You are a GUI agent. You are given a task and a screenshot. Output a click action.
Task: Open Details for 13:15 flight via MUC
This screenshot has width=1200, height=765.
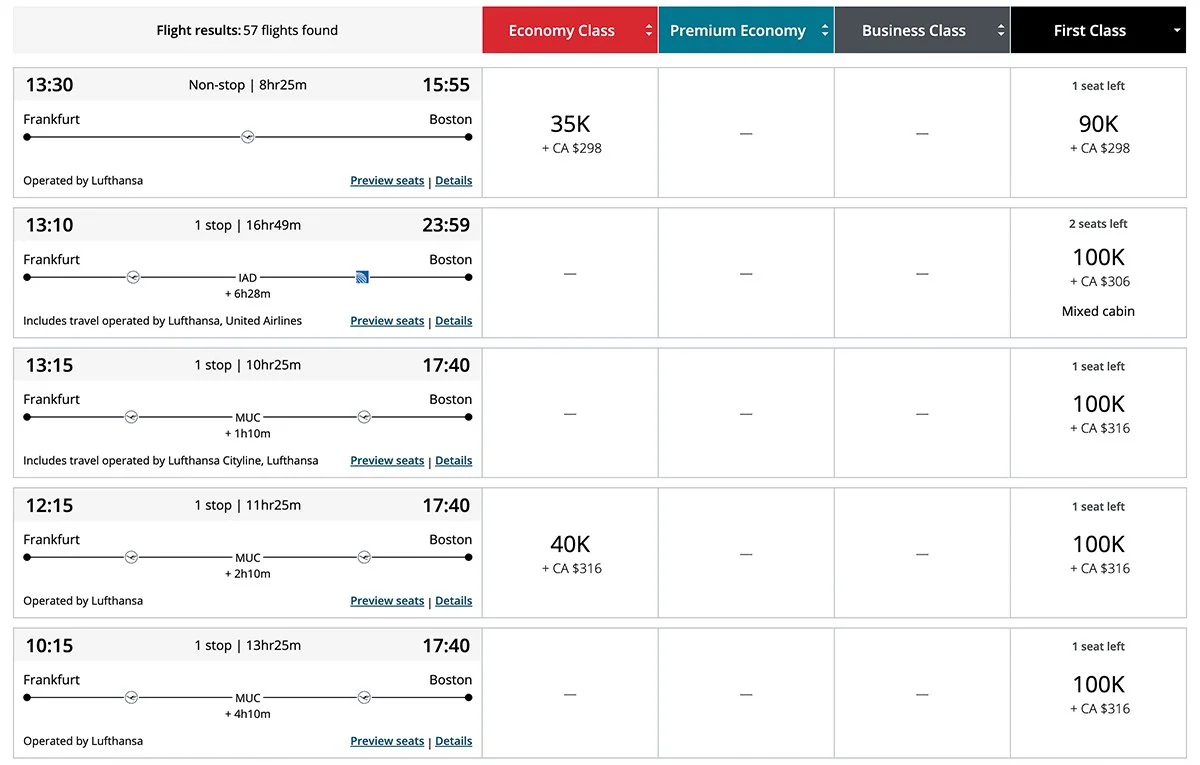coord(454,461)
